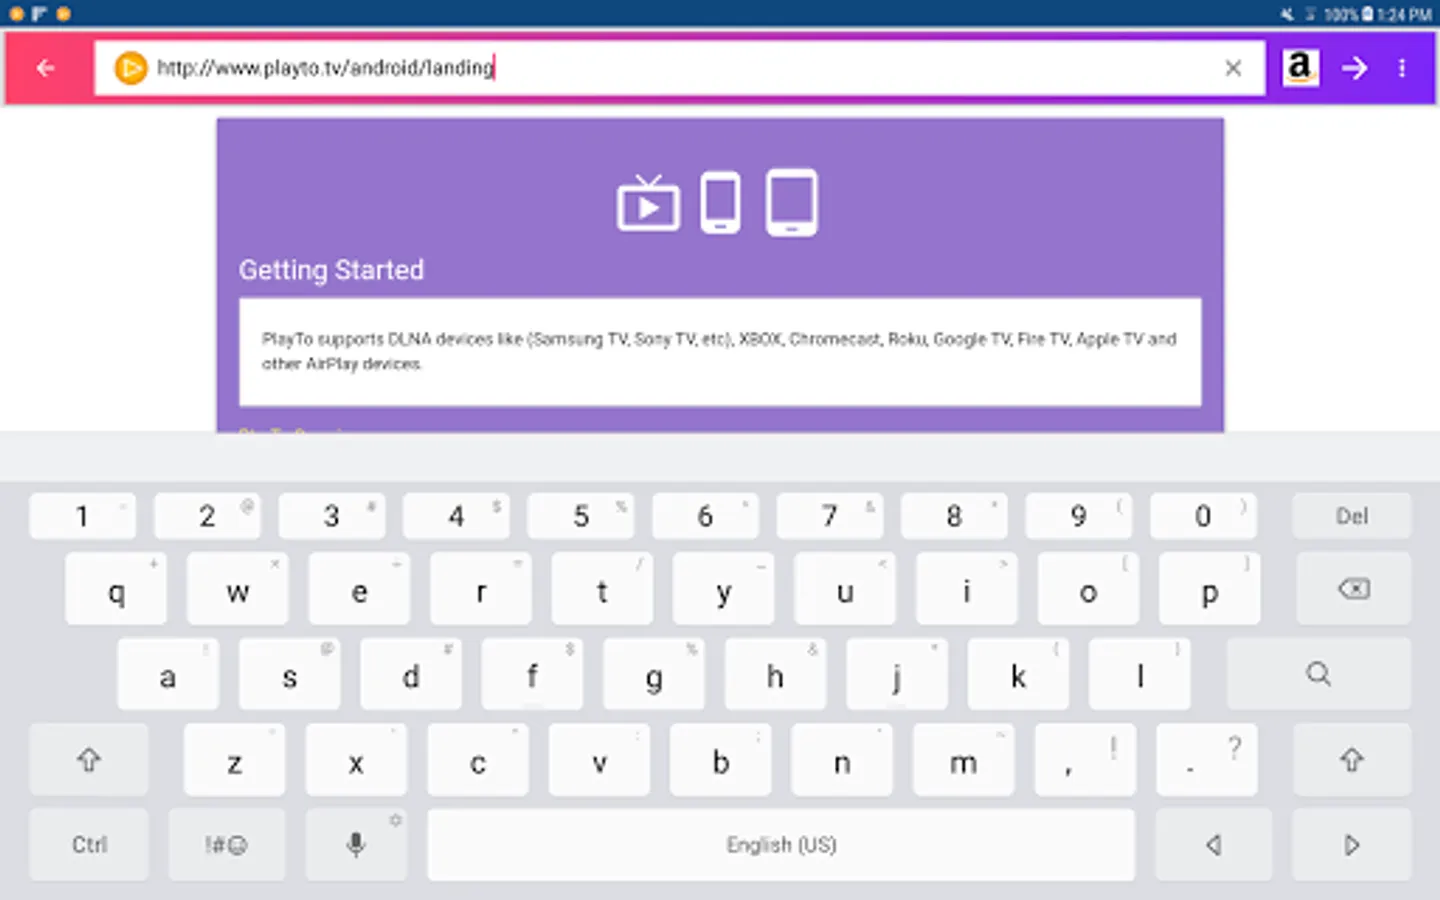Tap the f key
This screenshot has height=900, width=1440.
tap(533, 675)
